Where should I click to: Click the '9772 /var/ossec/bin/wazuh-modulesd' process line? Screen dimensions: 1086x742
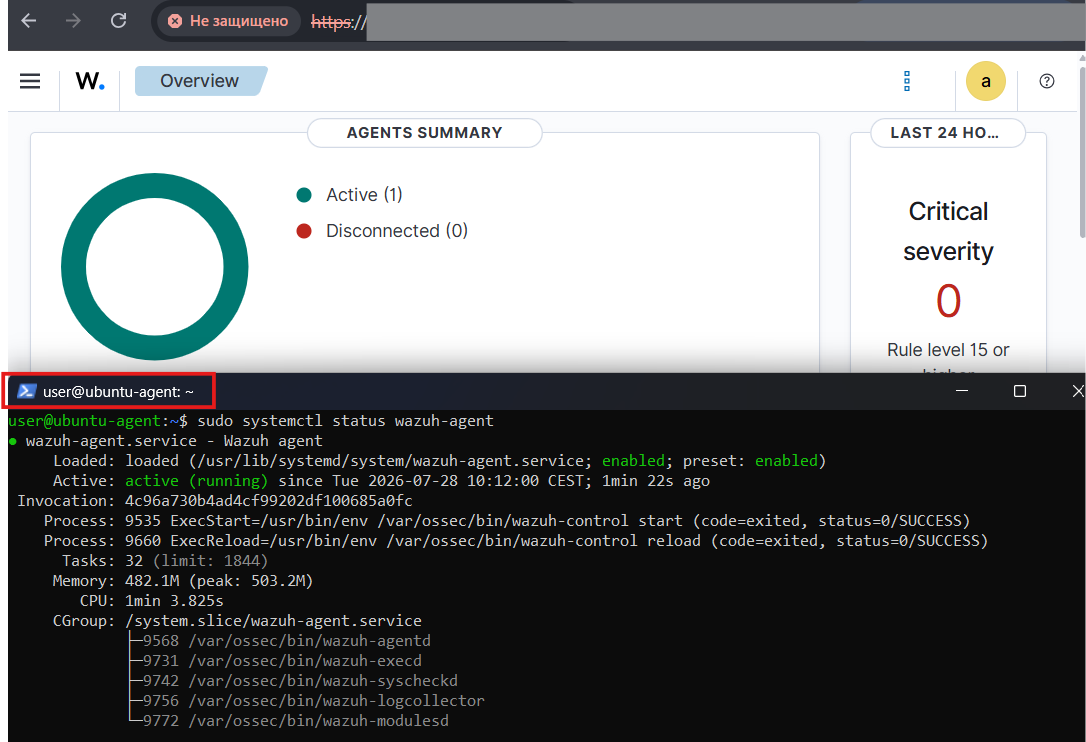tap(296, 721)
